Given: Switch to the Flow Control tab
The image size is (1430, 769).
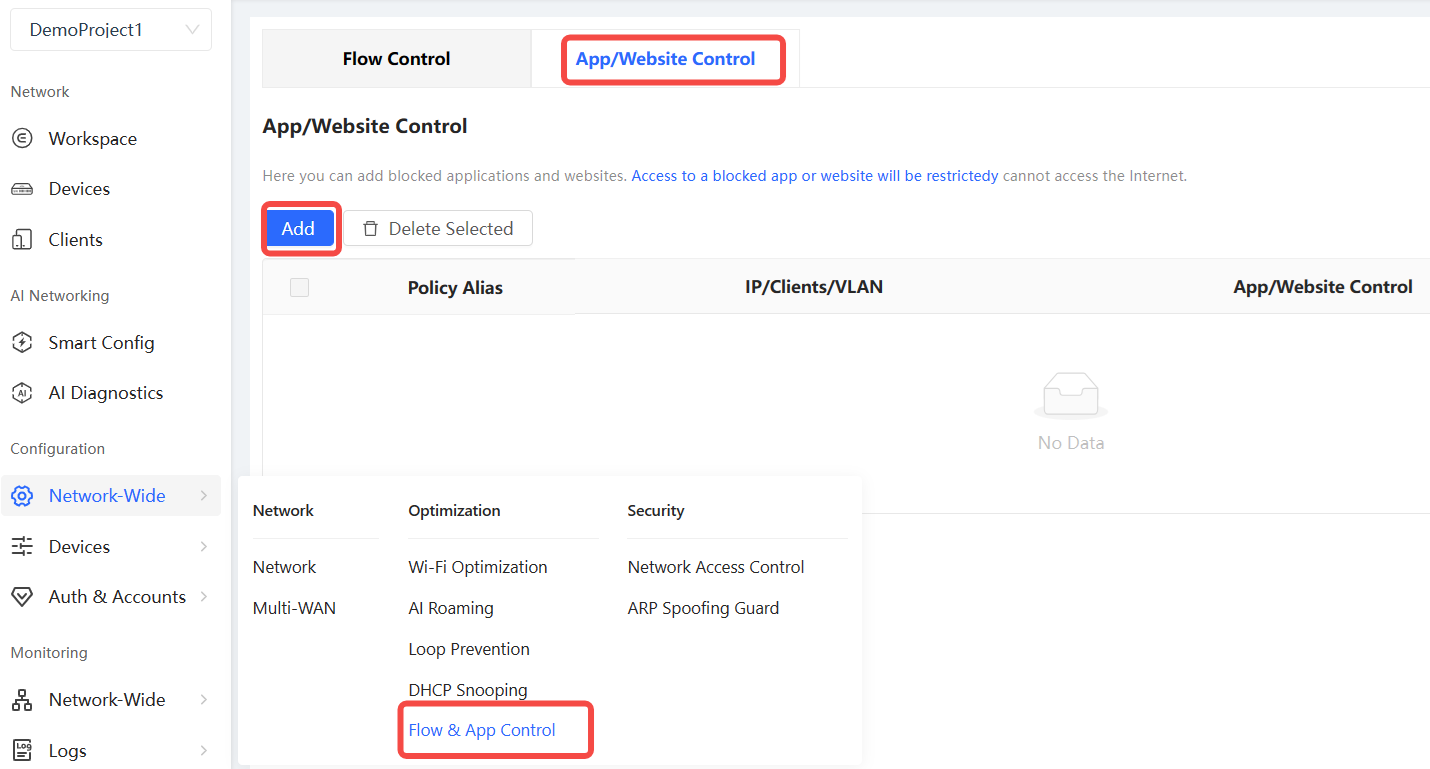Looking at the screenshot, I should pyautogui.click(x=396, y=59).
